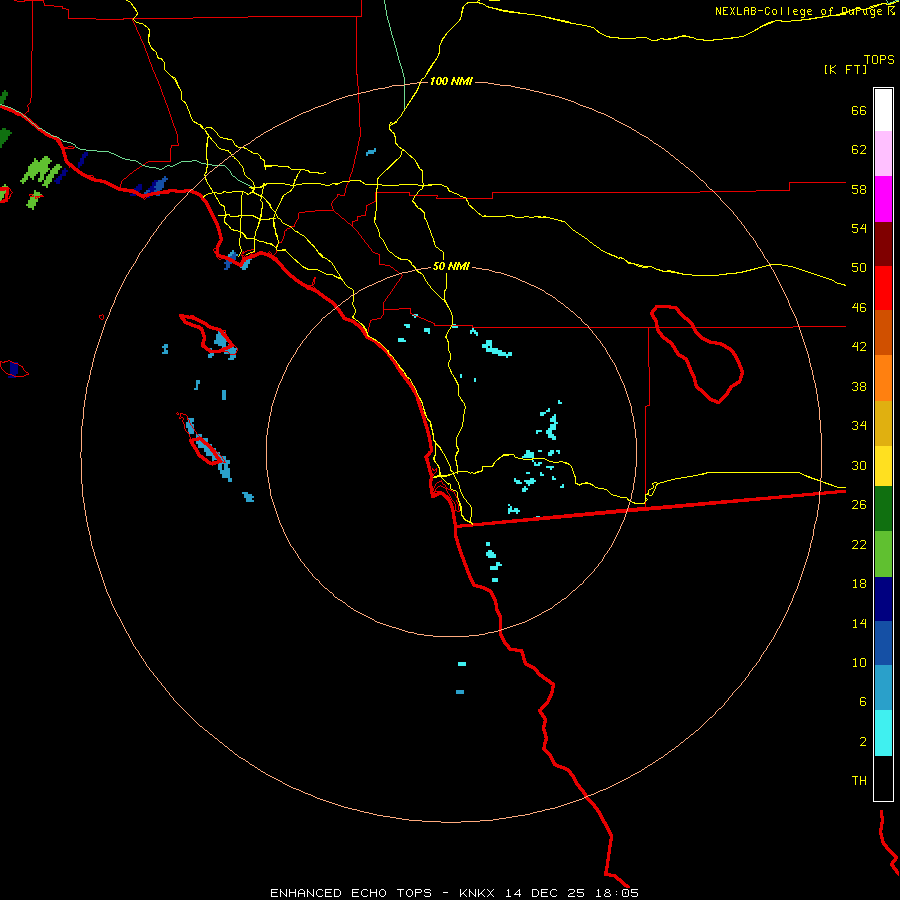
Task: Click the 6 legend value
Action: tap(863, 702)
